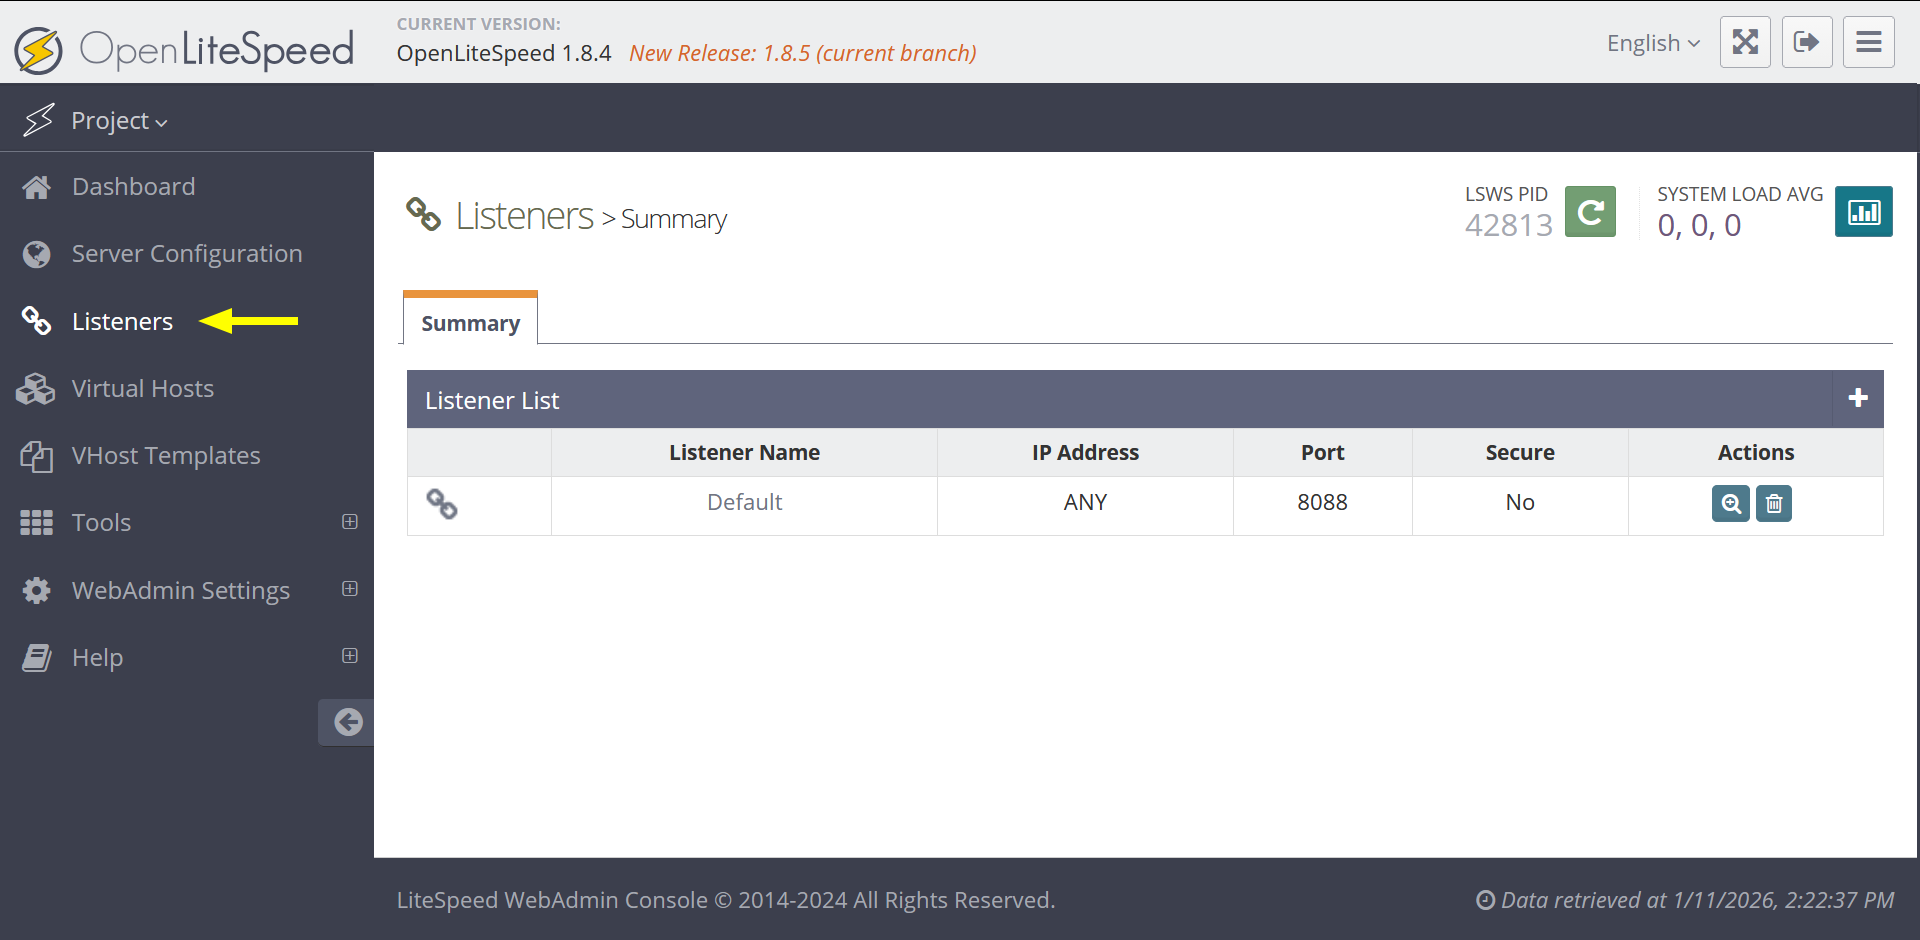Expand the WebAdmin Settings section
Viewport: 1920px width, 940px height.
(350, 589)
